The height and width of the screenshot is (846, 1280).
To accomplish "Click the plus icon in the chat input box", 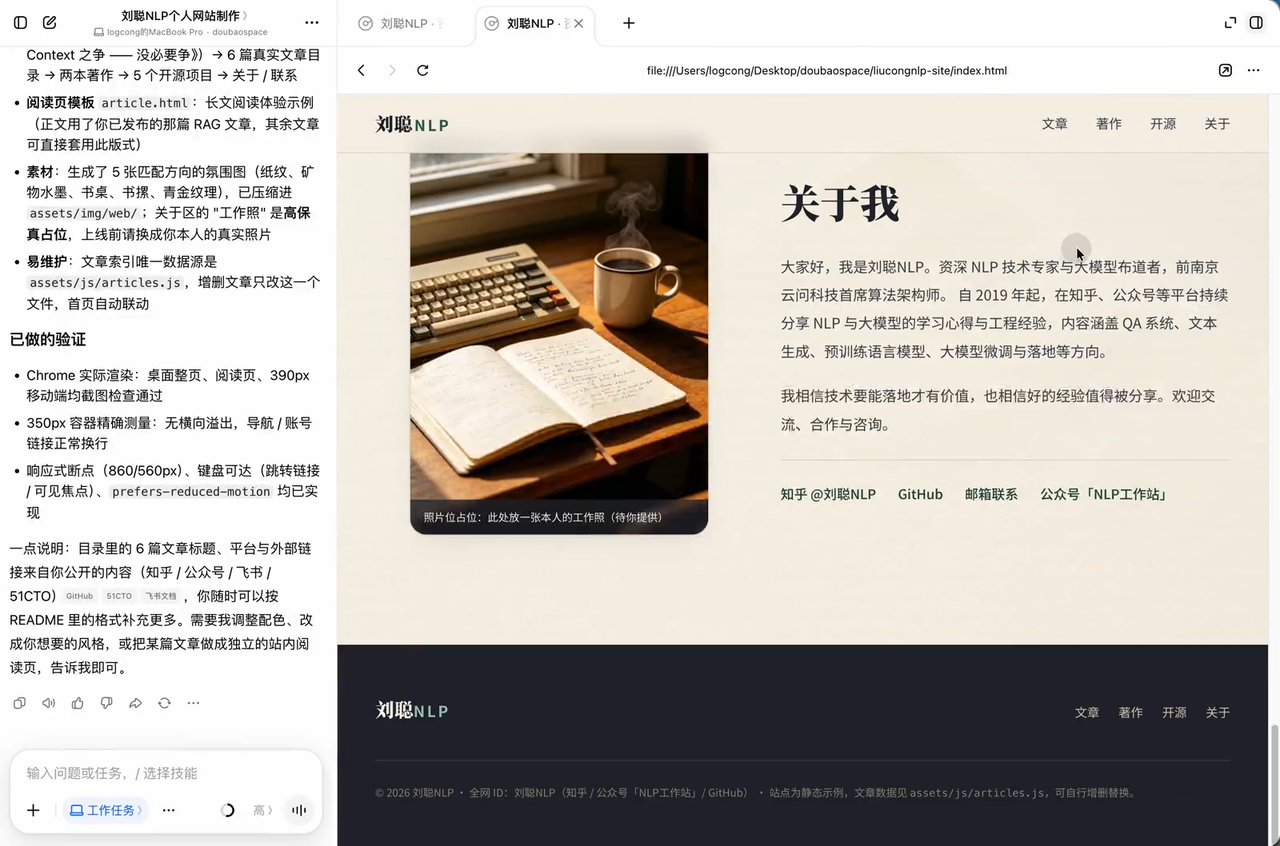I will click(33, 810).
